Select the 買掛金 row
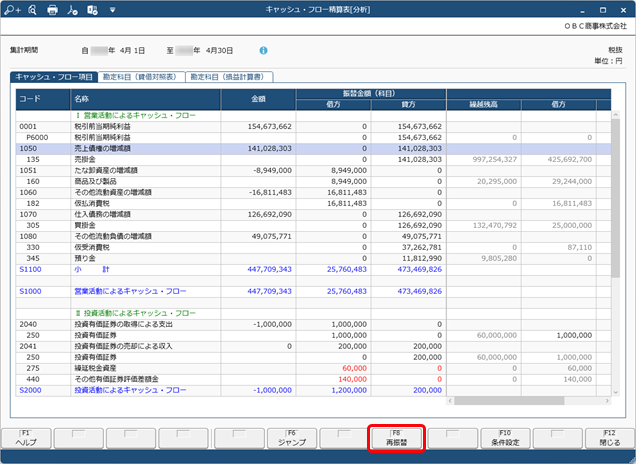 [x=313, y=225]
